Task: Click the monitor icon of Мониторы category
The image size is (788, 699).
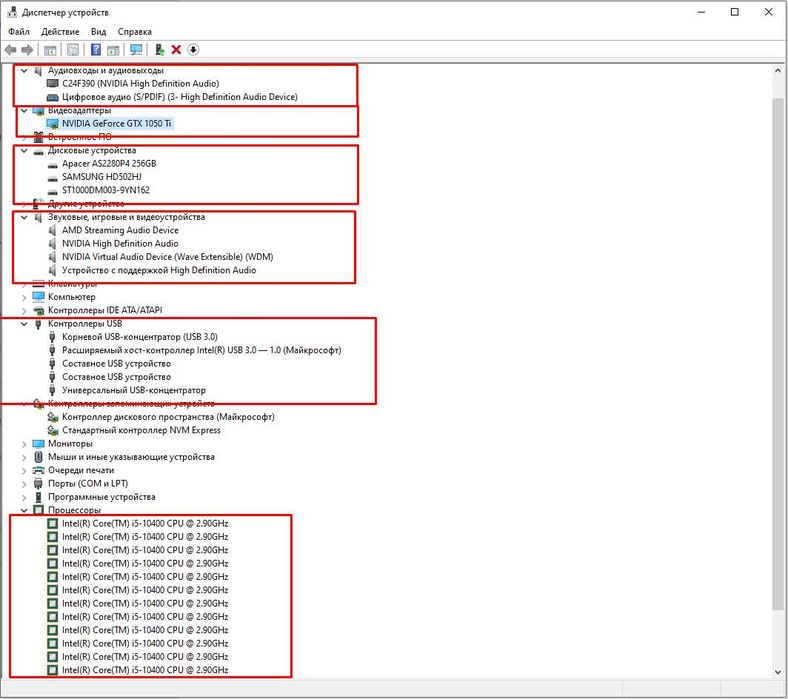Action: [38, 444]
